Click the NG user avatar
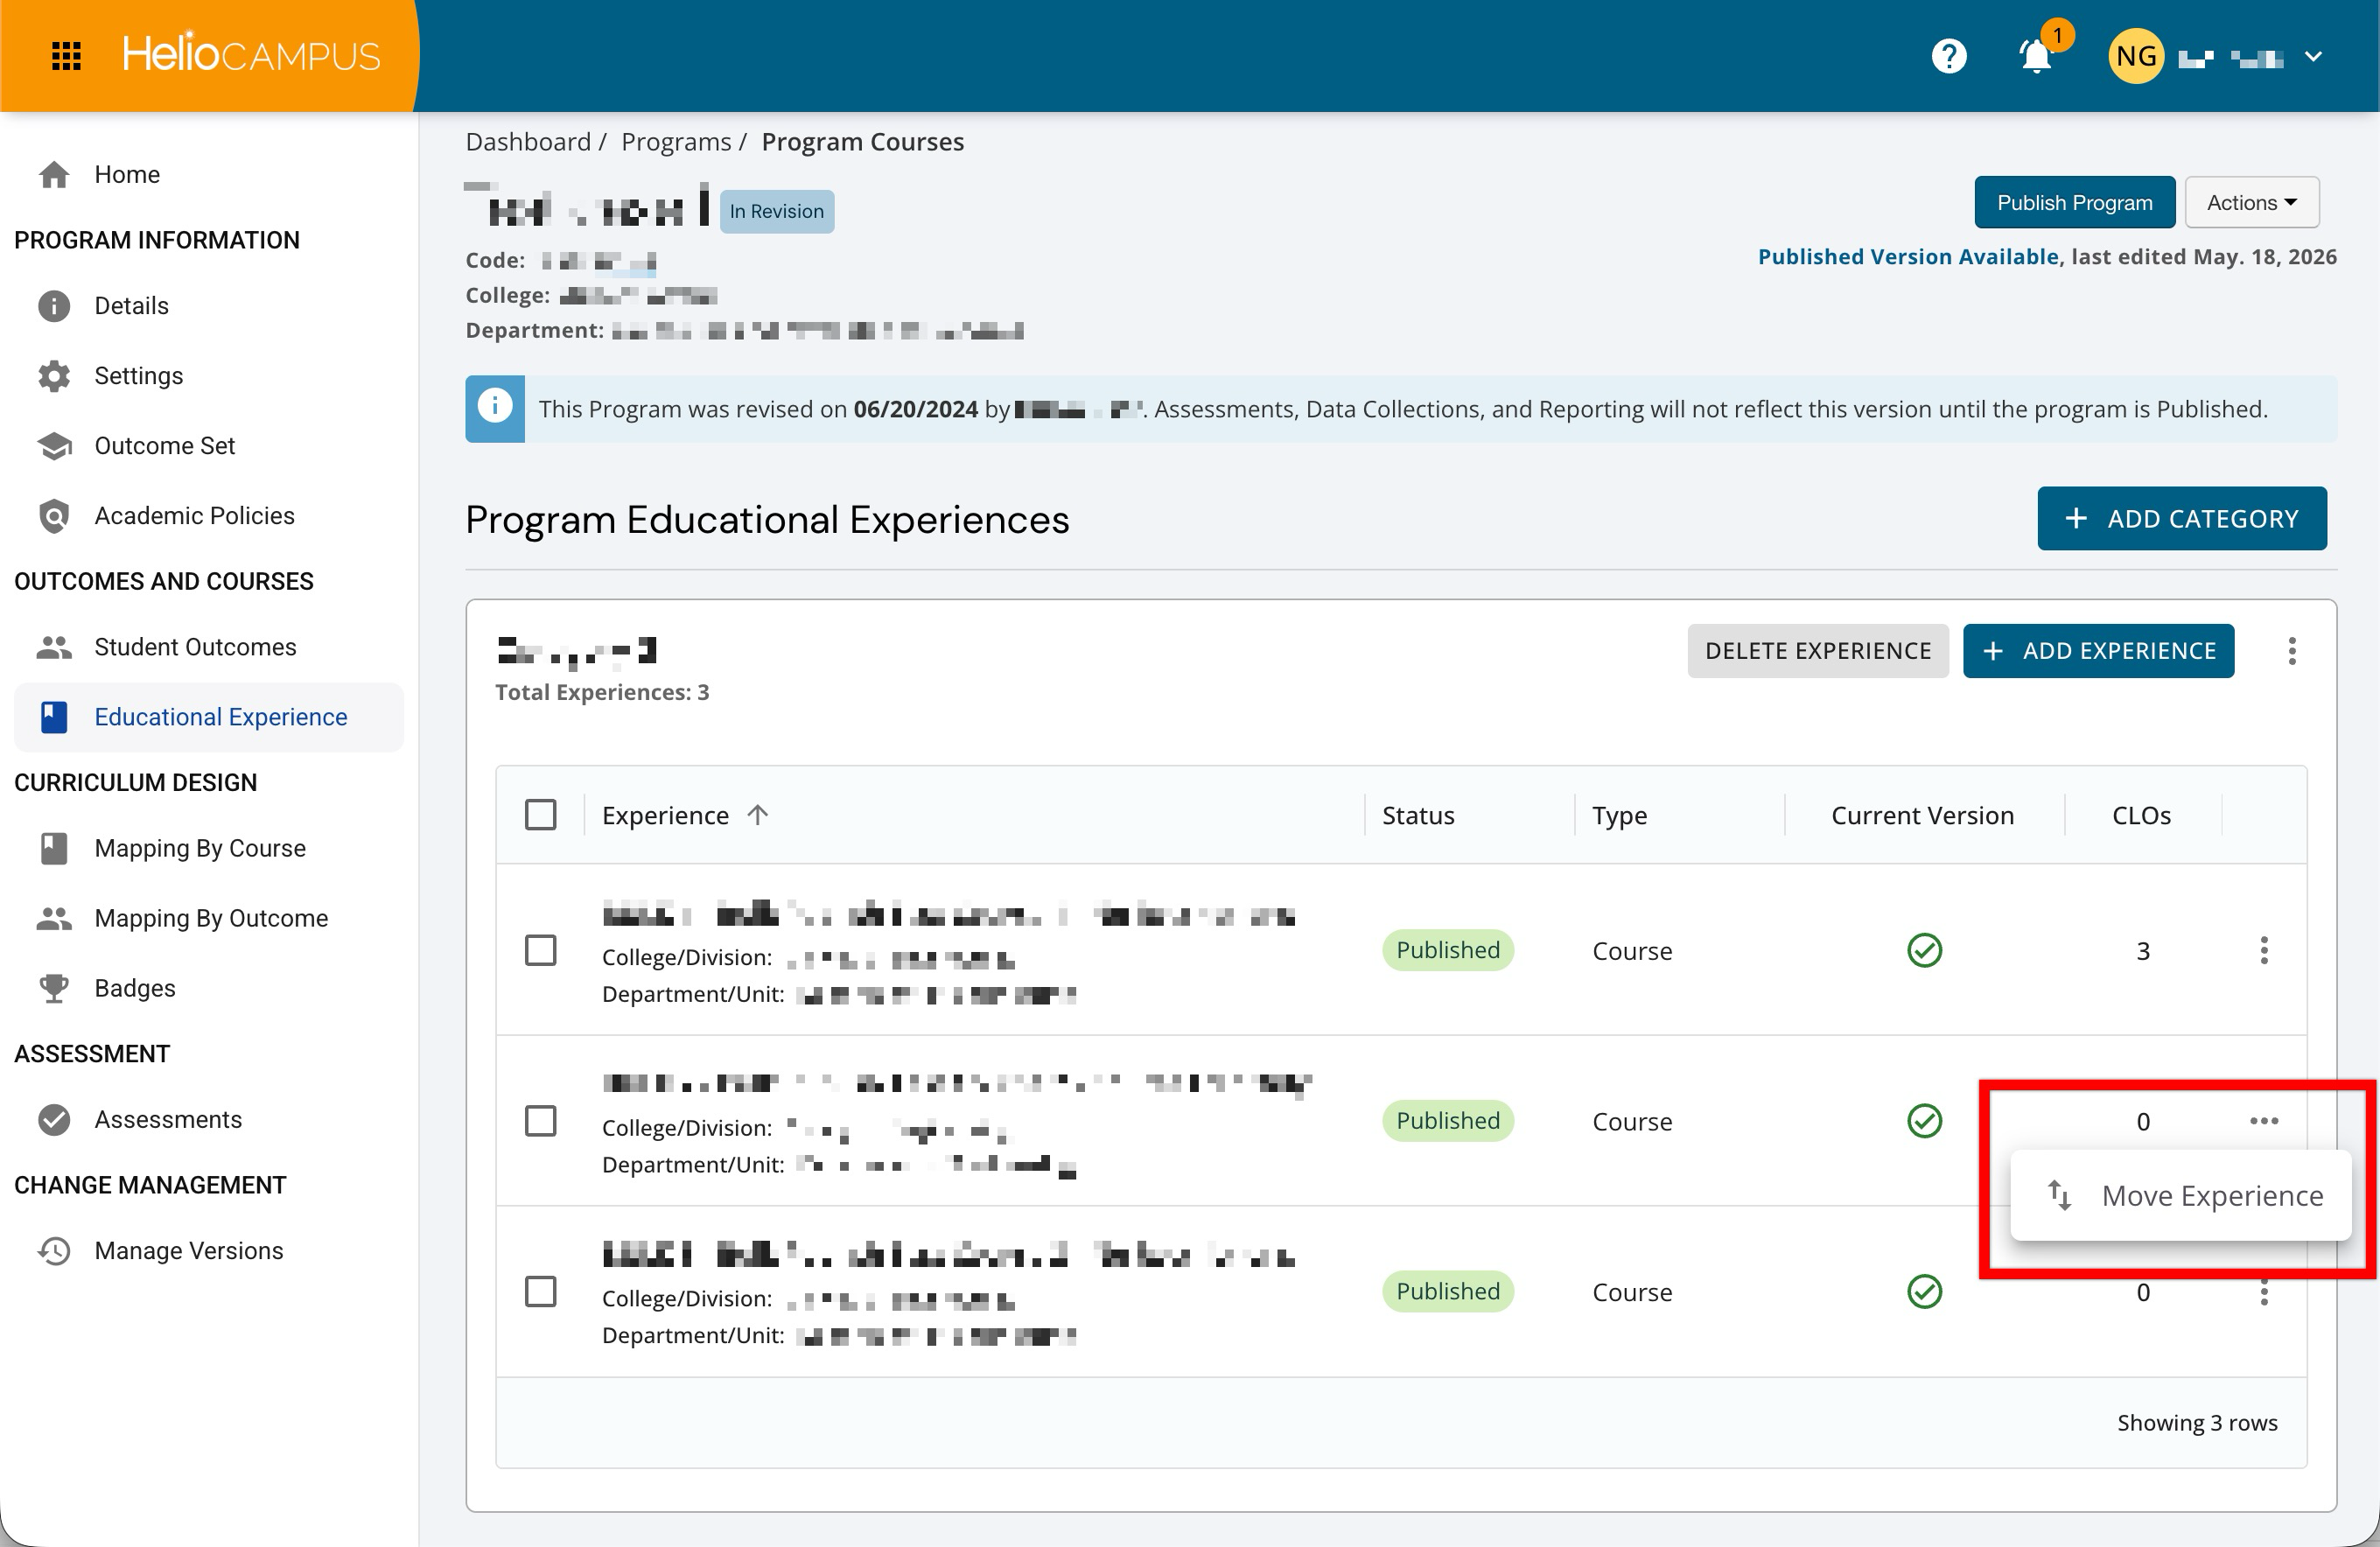 click(2136, 56)
